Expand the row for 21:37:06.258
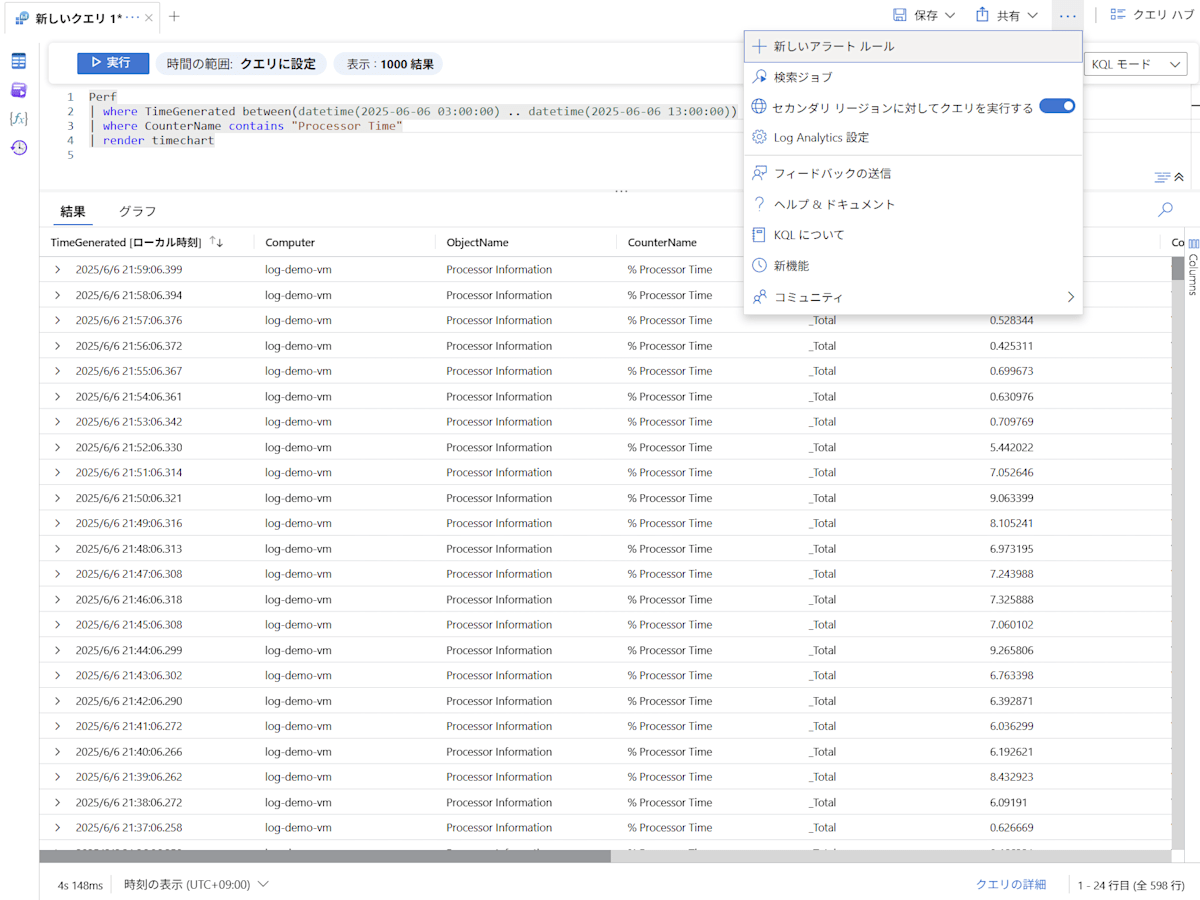The width and height of the screenshot is (1200, 900). click(x=57, y=828)
